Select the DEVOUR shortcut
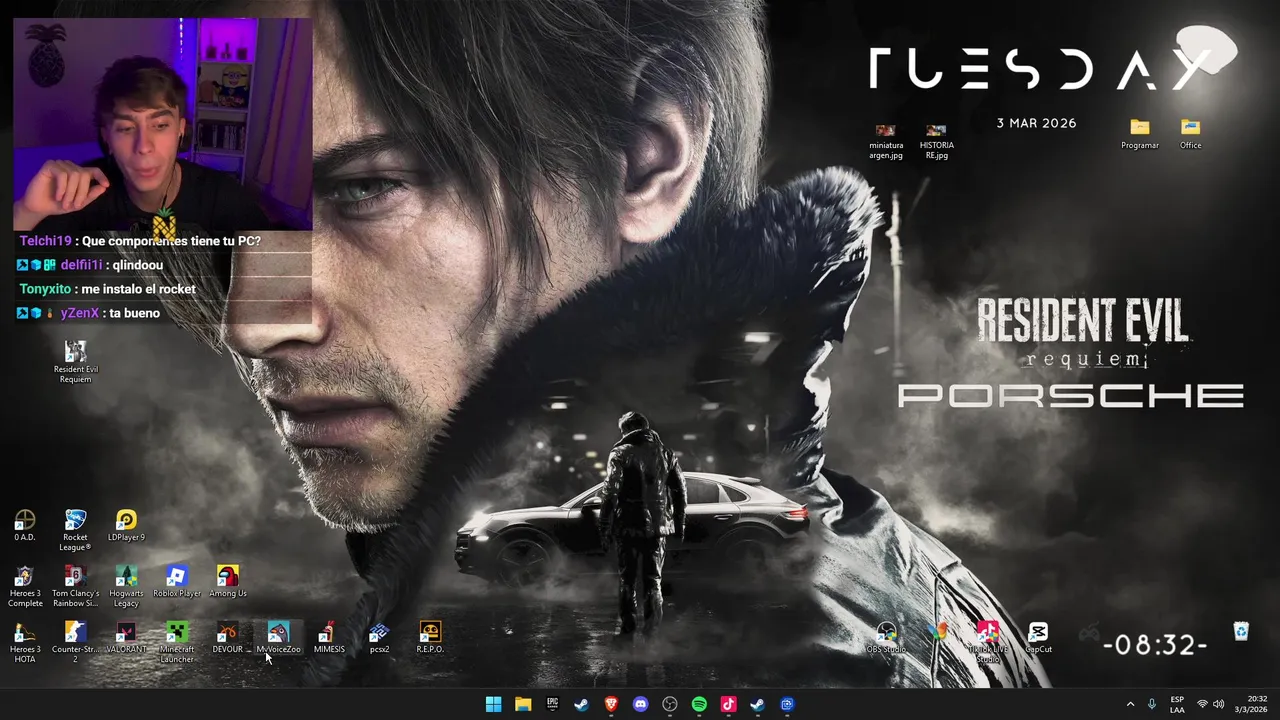 (228, 638)
